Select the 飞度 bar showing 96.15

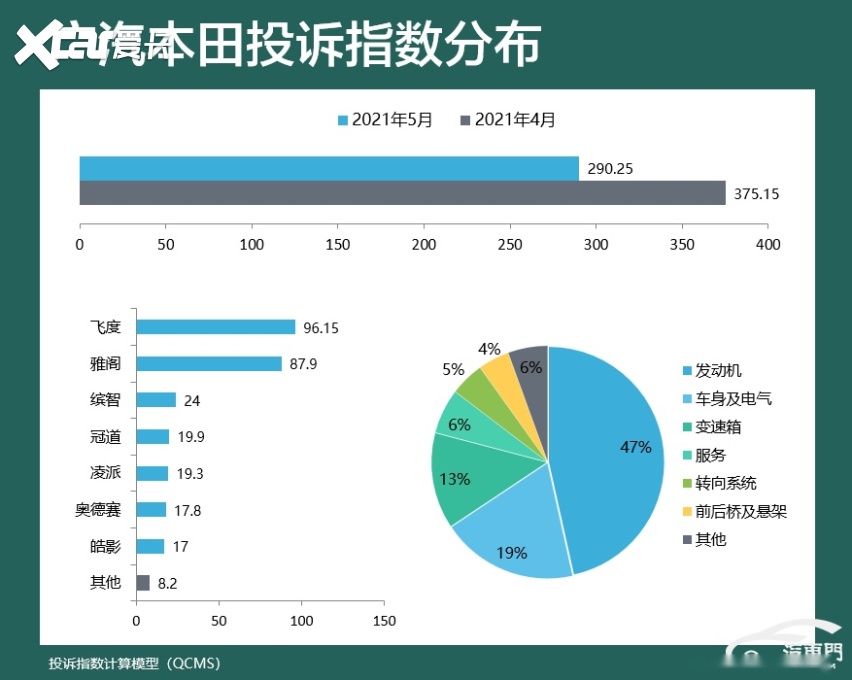click(x=215, y=327)
